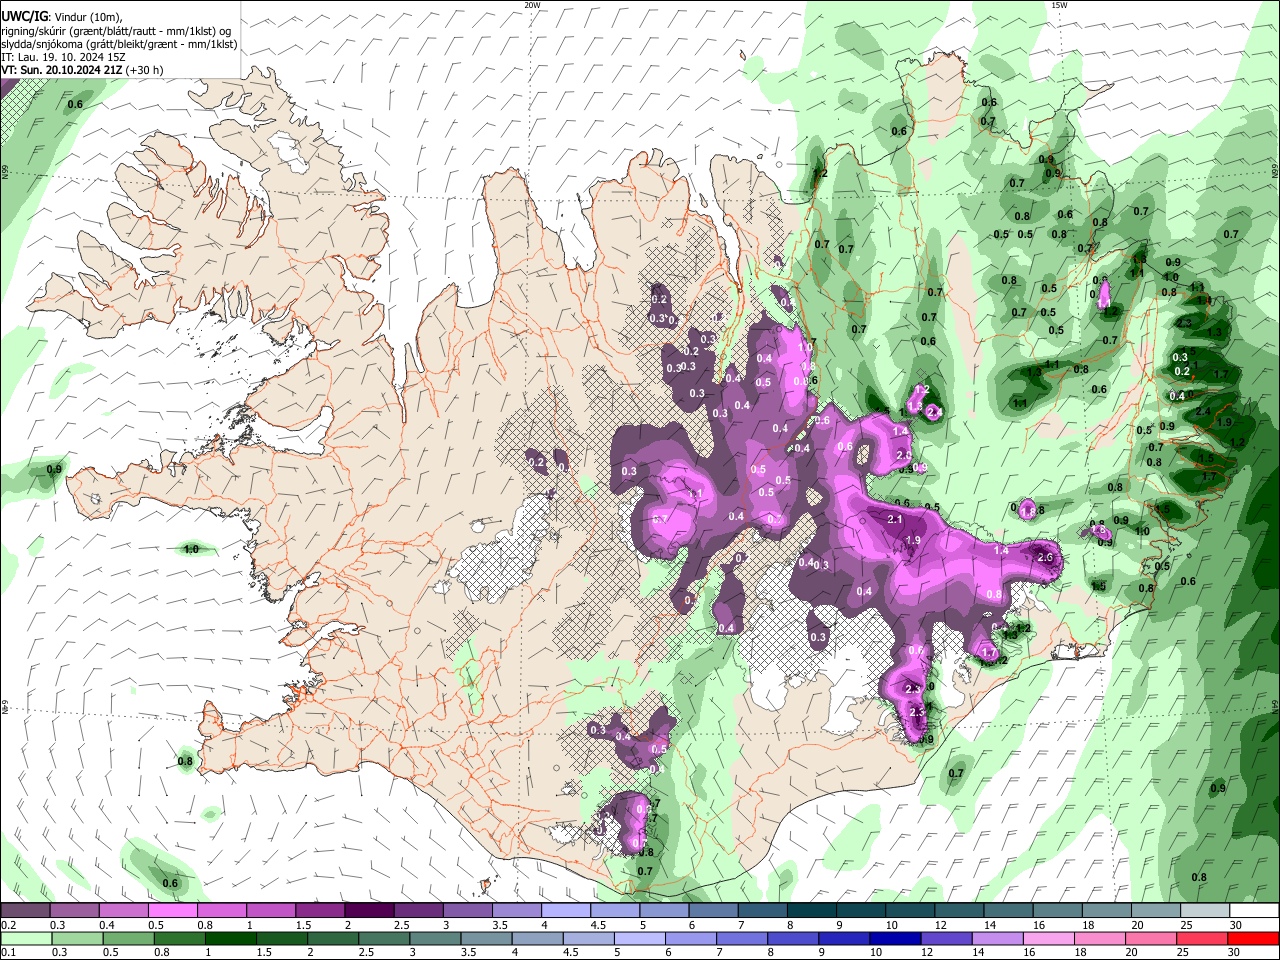Screen dimensions: 1280x960
Task: Click the 'IT: Lau. 19. 10. 2024 15Z' line
Action: (x=63, y=57)
